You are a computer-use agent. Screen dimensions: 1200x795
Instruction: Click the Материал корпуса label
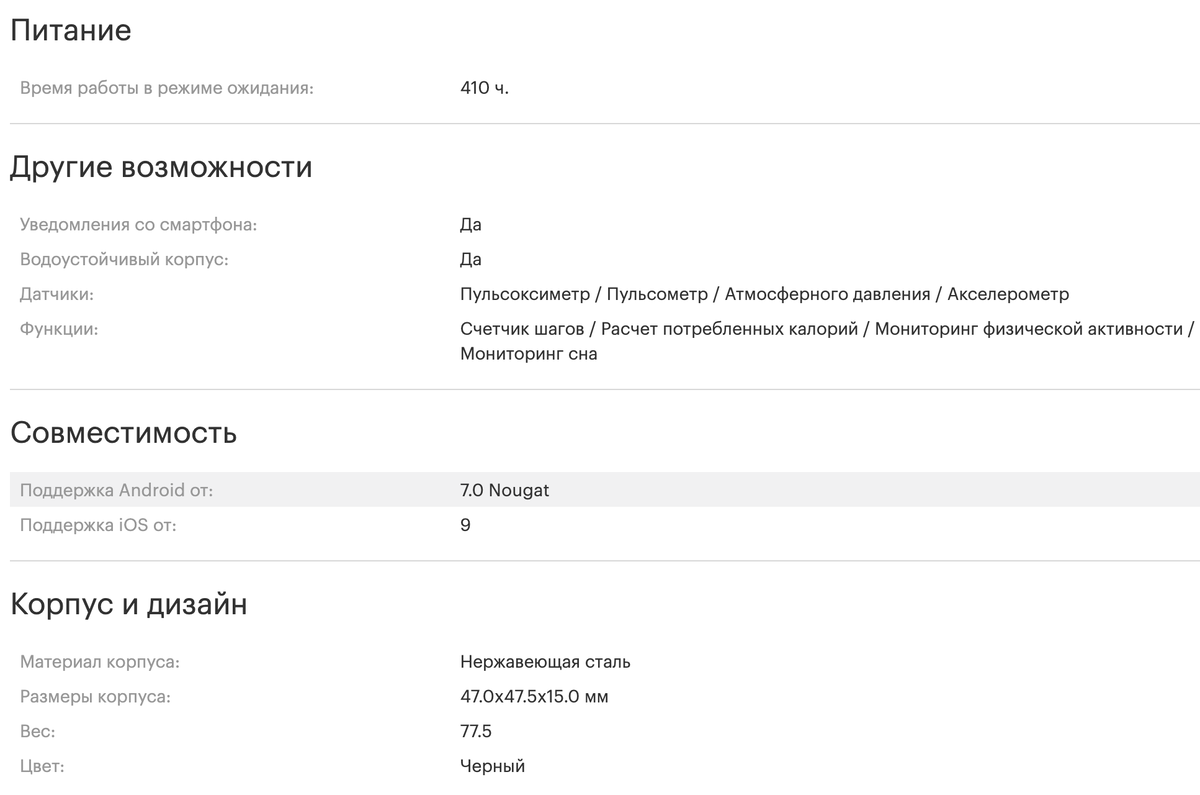100,662
